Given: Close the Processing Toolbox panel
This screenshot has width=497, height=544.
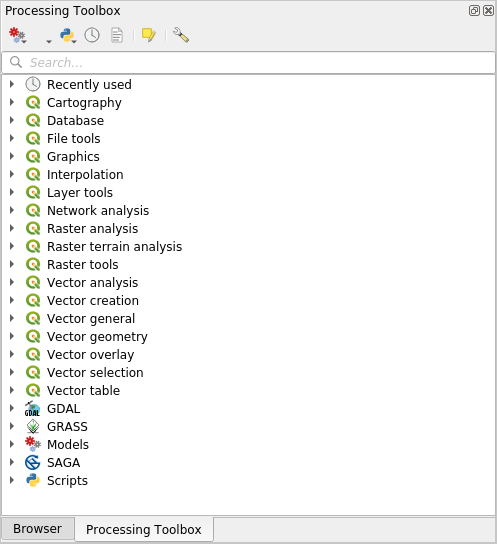Looking at the screenshot, I should pos(488,10).
